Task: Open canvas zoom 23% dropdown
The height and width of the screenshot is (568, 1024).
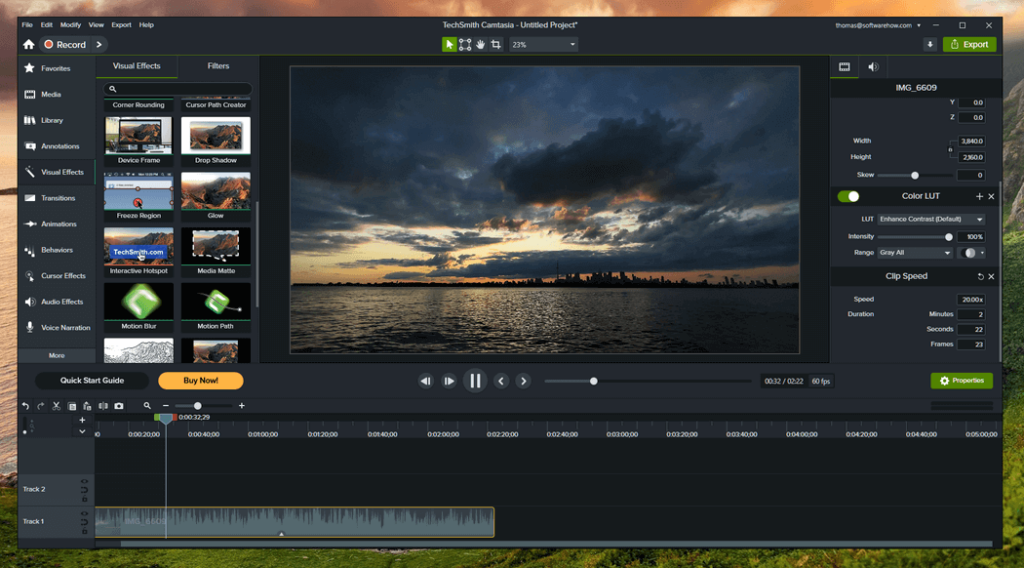Action: [x=543, y=44]
